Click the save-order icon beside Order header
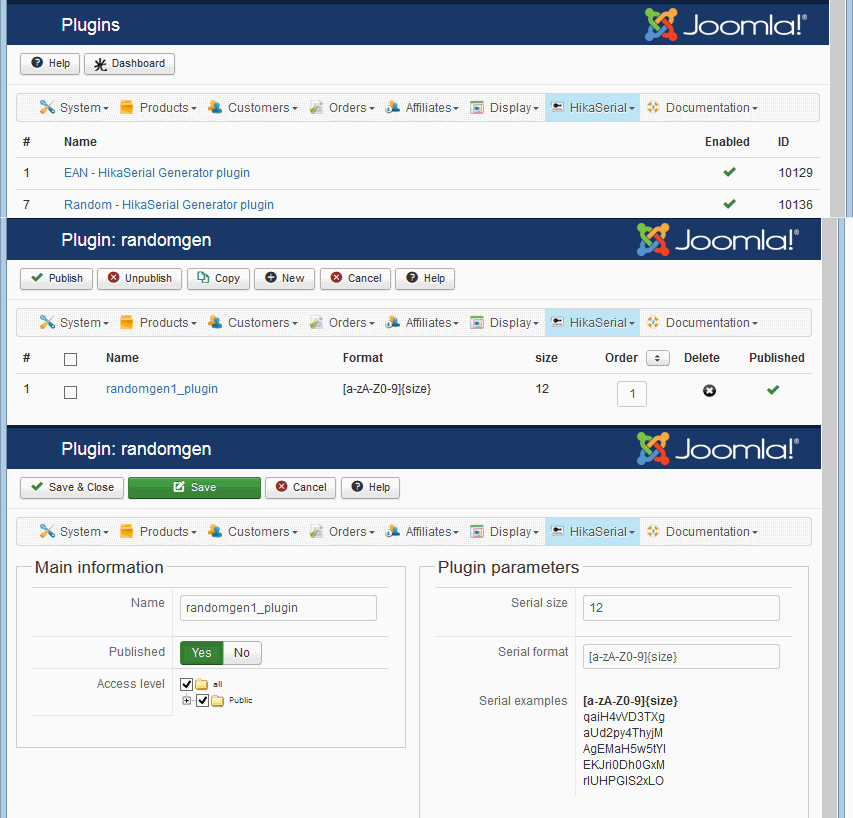Screen dimensions: 853x818 click(x=658, y=358)
